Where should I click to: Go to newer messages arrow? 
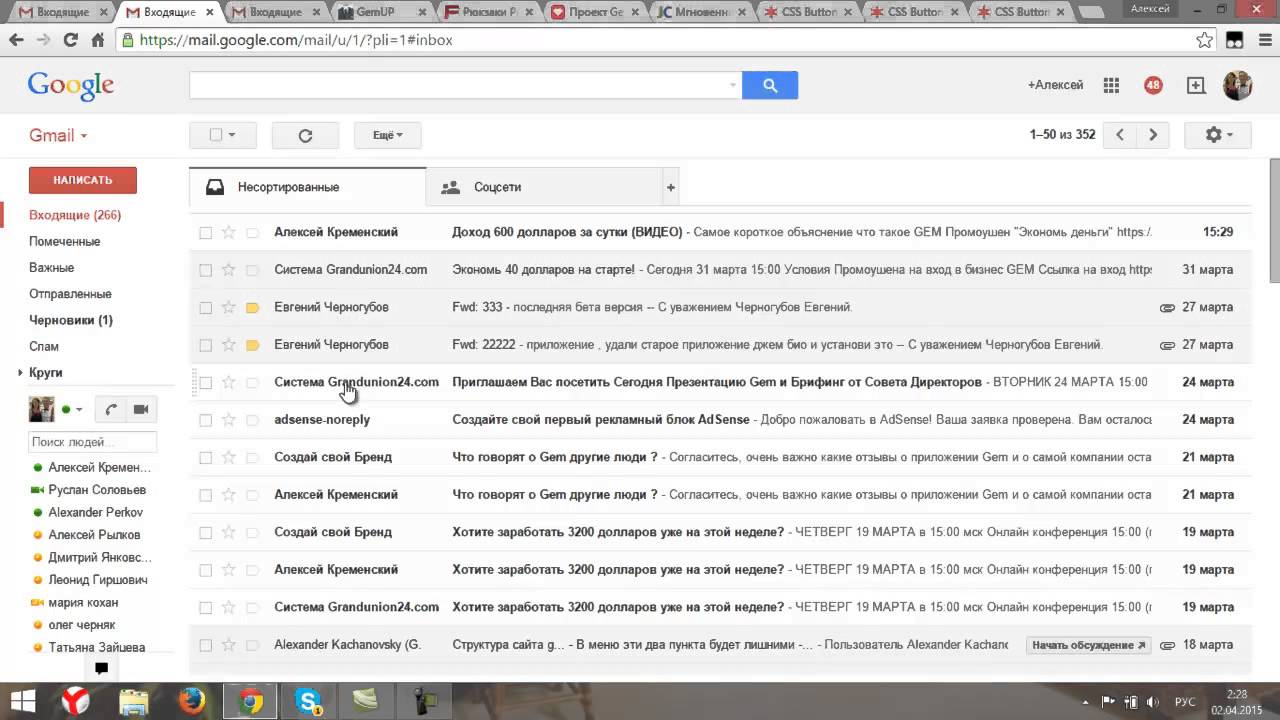coord(1120,135)
